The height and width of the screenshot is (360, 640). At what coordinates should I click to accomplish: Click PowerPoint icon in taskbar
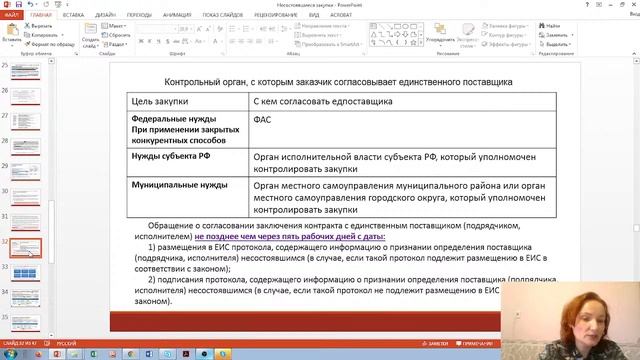pyautogui.click(x=57, y=354)
